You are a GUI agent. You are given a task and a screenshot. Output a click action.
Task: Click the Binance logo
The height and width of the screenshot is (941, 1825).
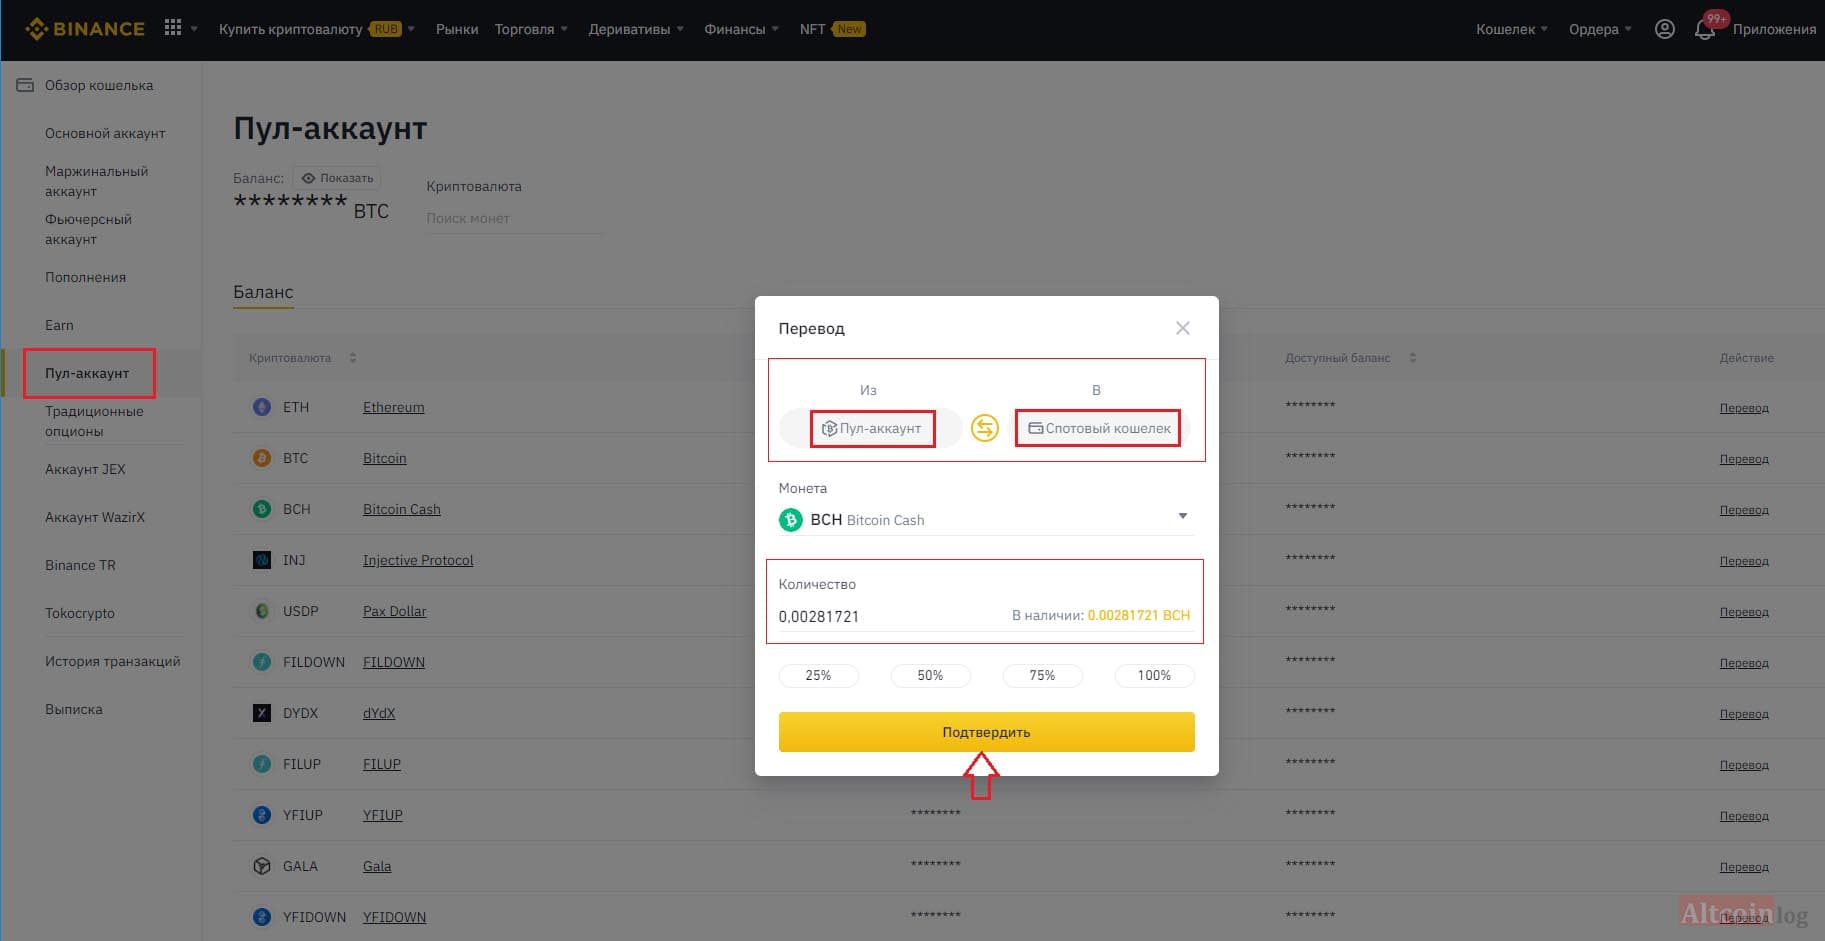coord(85,29)
